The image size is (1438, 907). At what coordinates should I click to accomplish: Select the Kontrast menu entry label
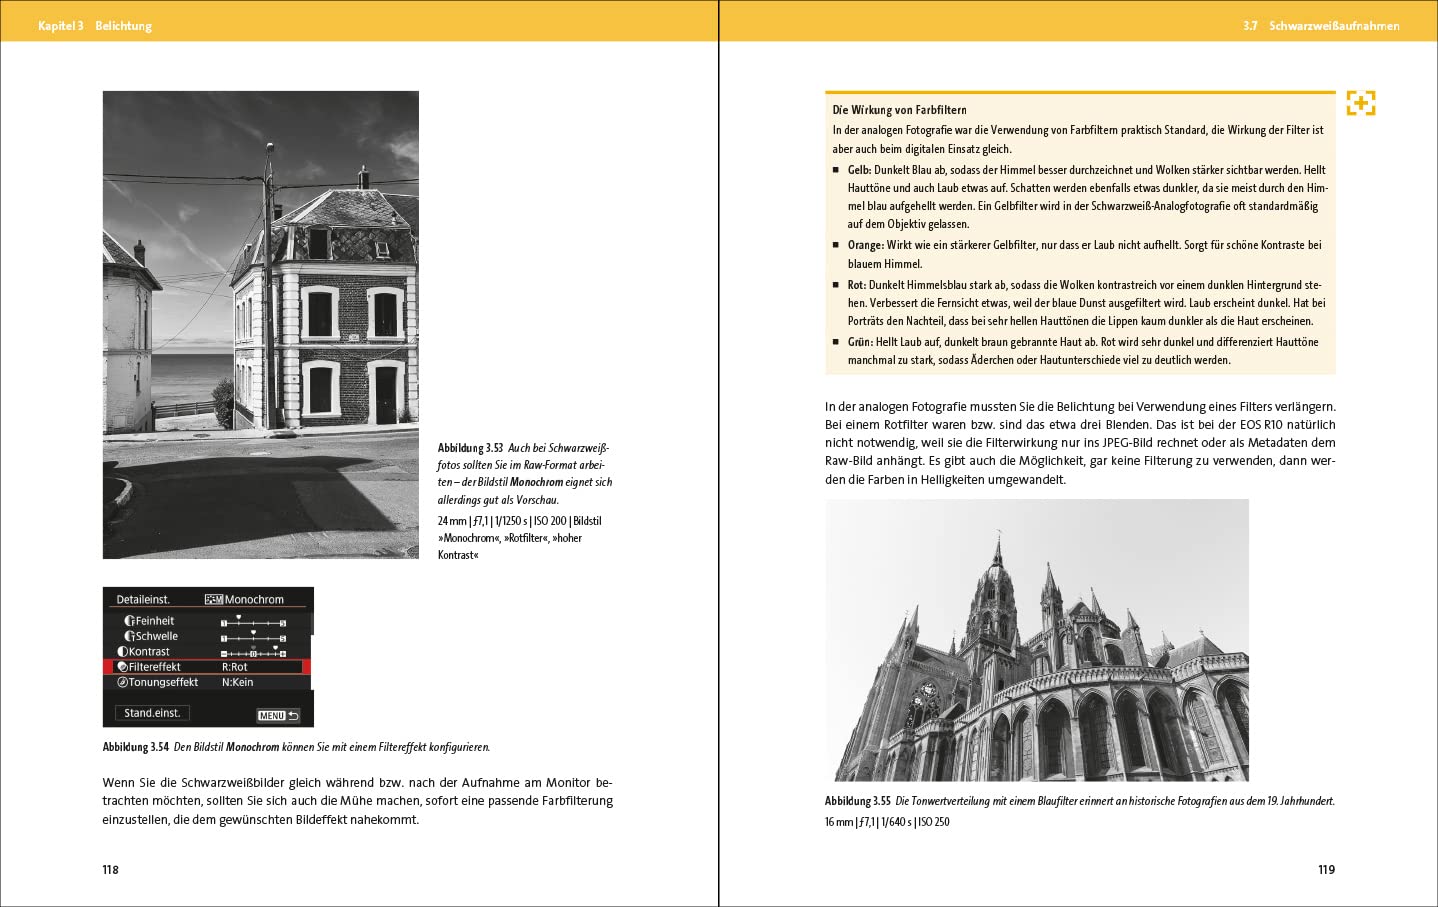pyautogui.click(x=149, y=652)
